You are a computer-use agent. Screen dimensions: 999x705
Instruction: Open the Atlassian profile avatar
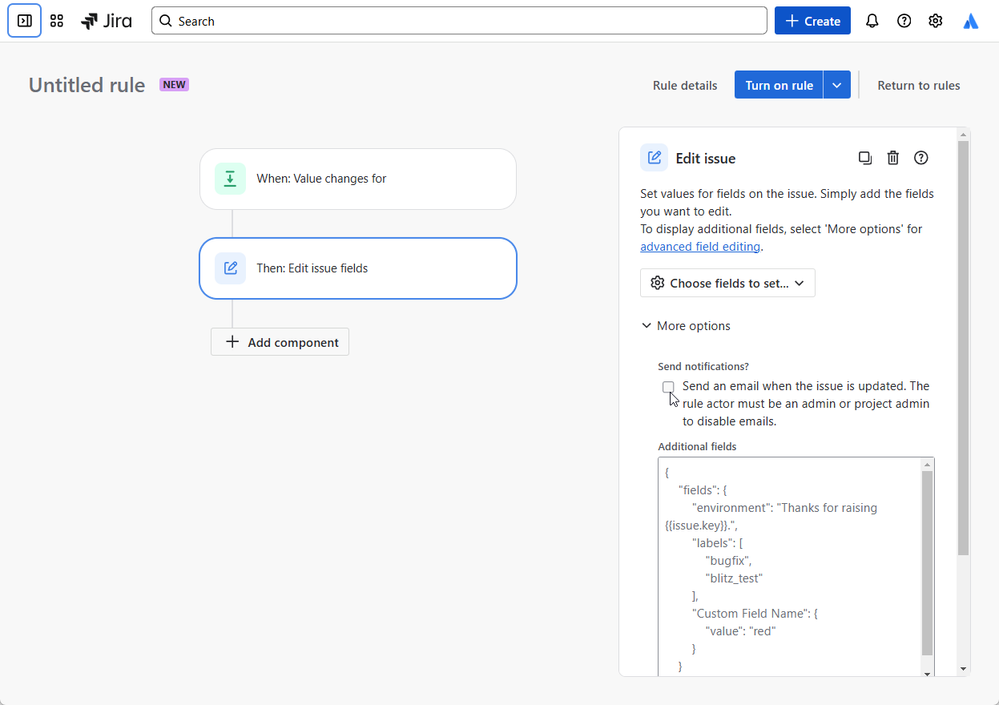click(x=970, y=21)
